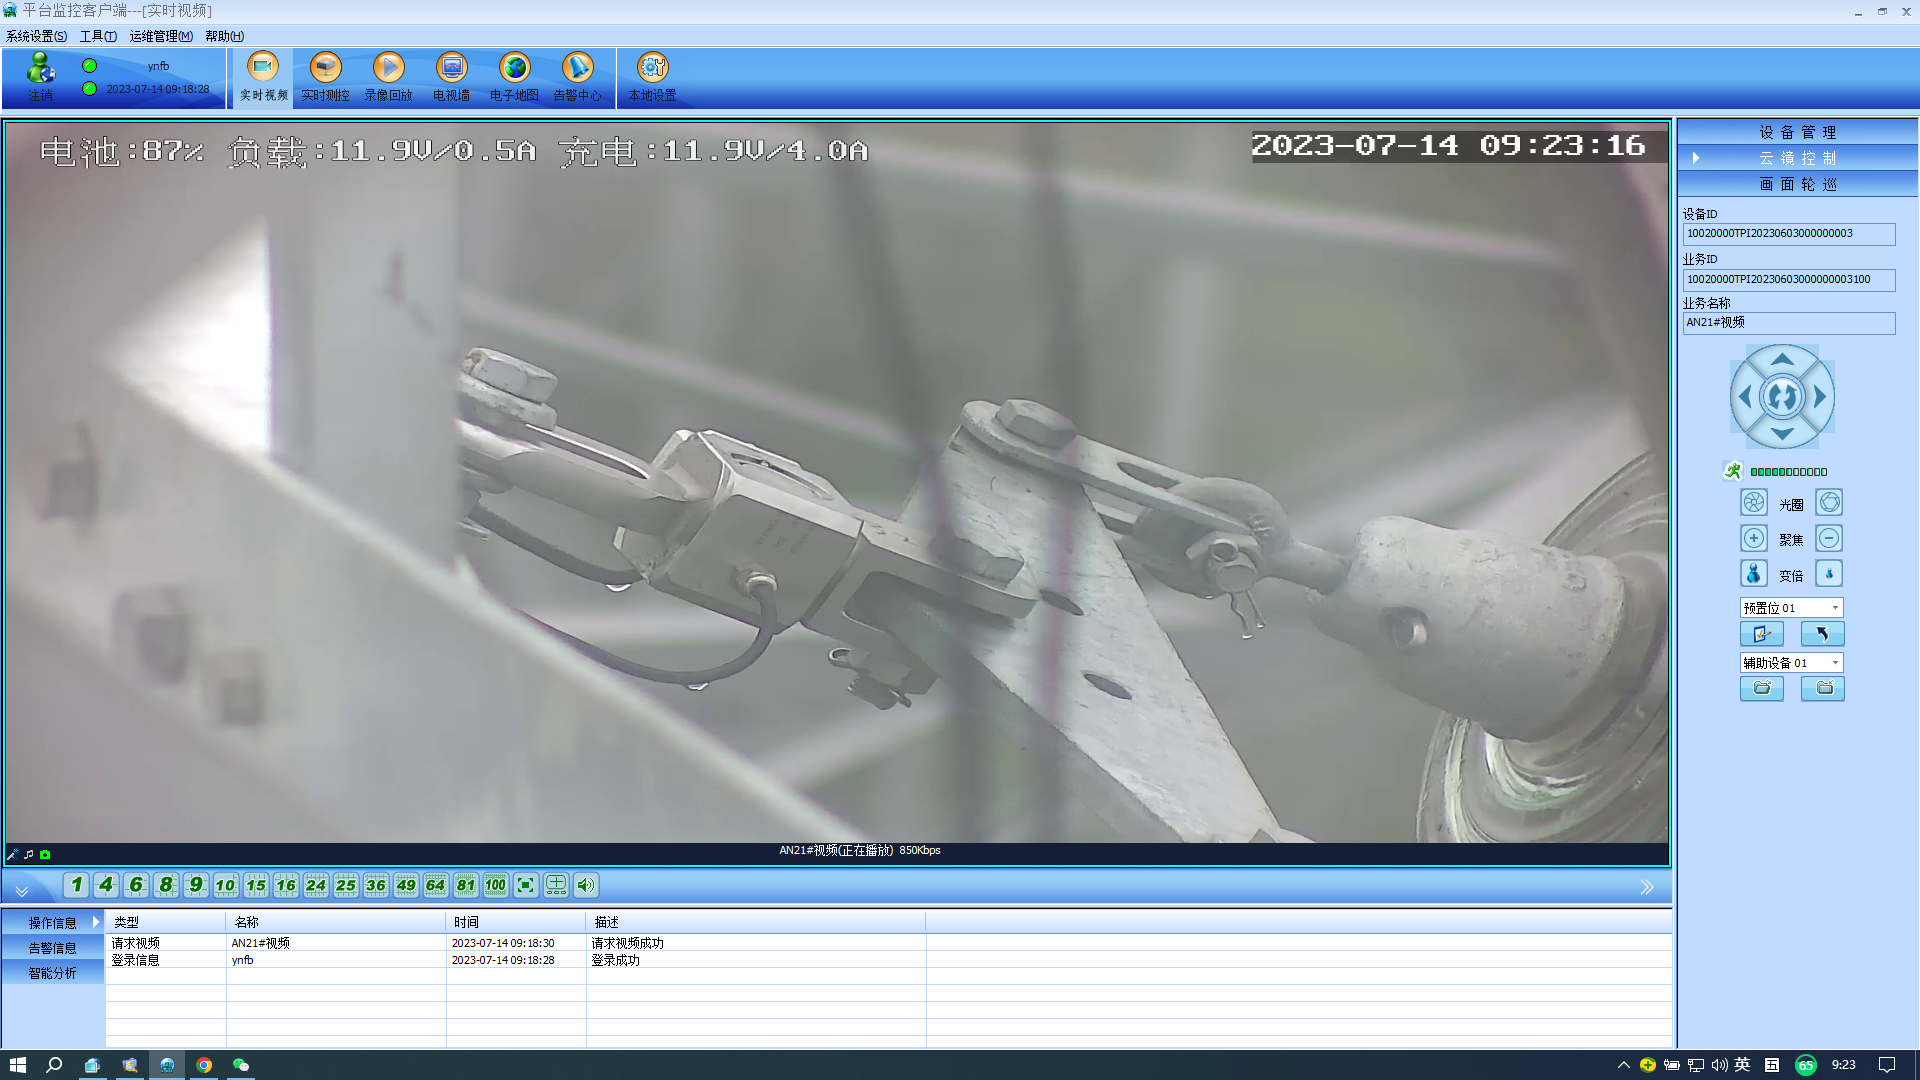
Task: Click the zoom-in 变倍 large figure button
Action: click(1754, 574)
